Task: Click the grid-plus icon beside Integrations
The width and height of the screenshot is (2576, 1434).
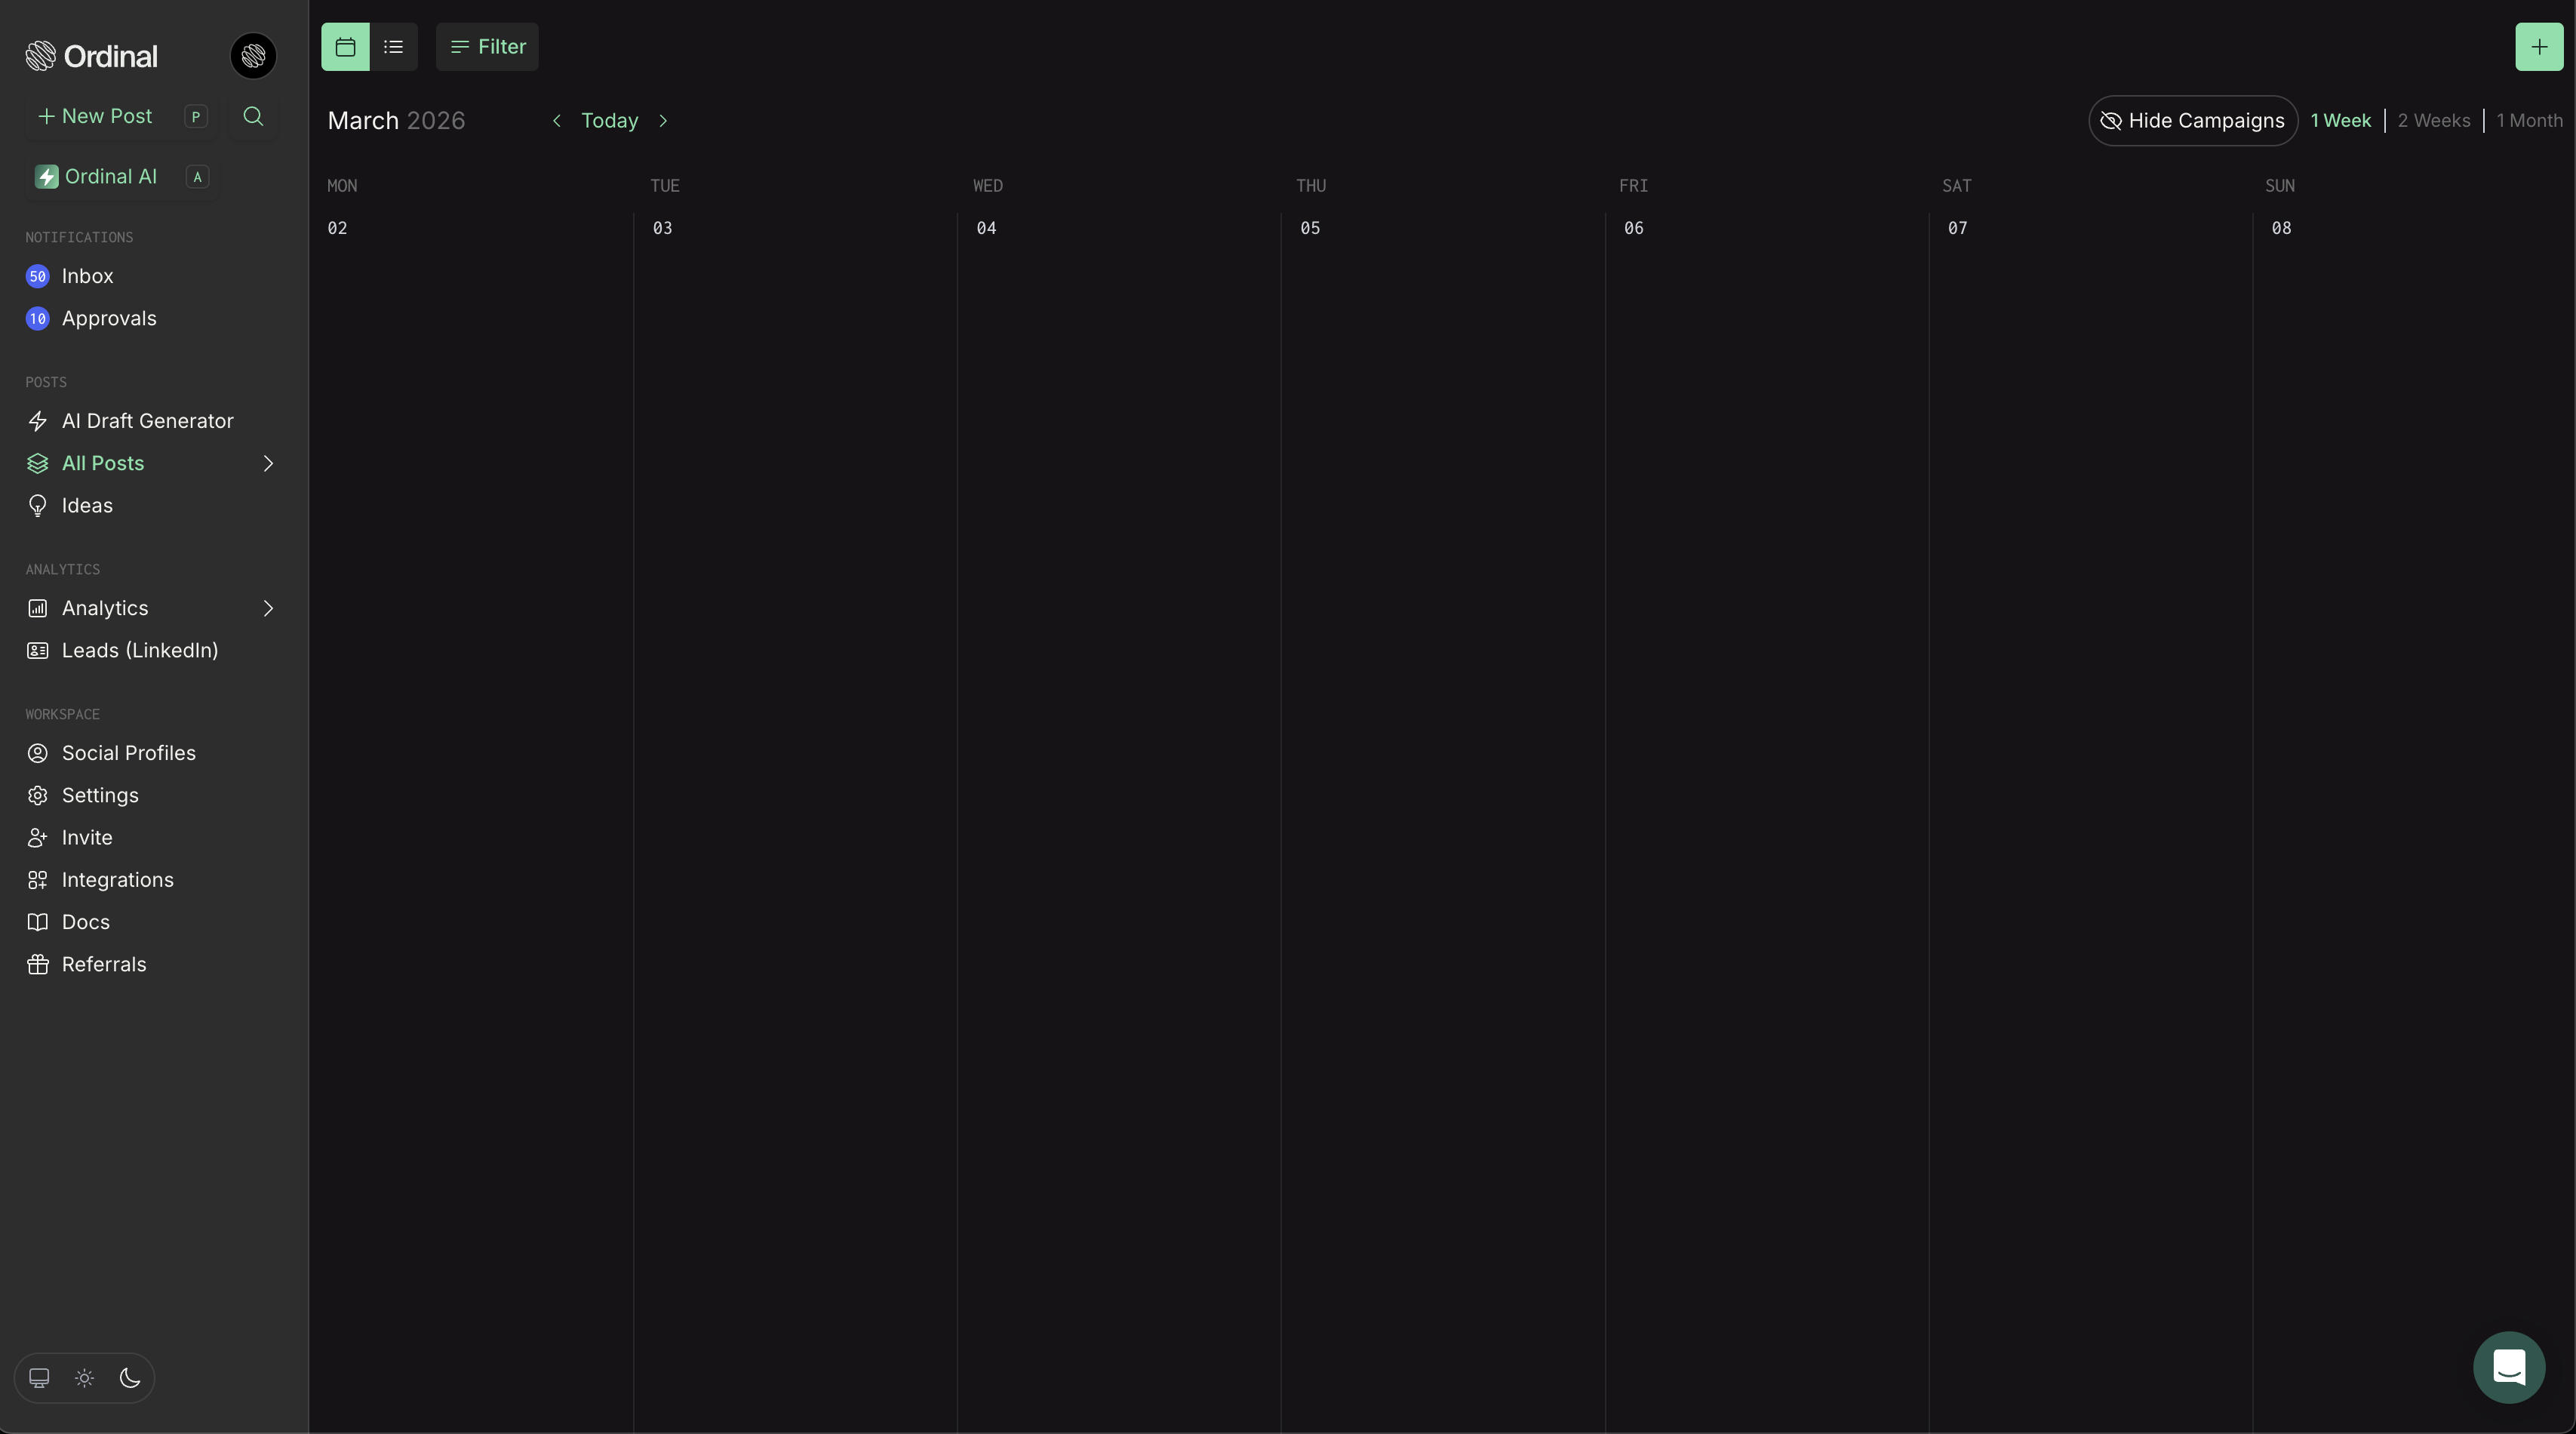Action: tap(37, 880)
